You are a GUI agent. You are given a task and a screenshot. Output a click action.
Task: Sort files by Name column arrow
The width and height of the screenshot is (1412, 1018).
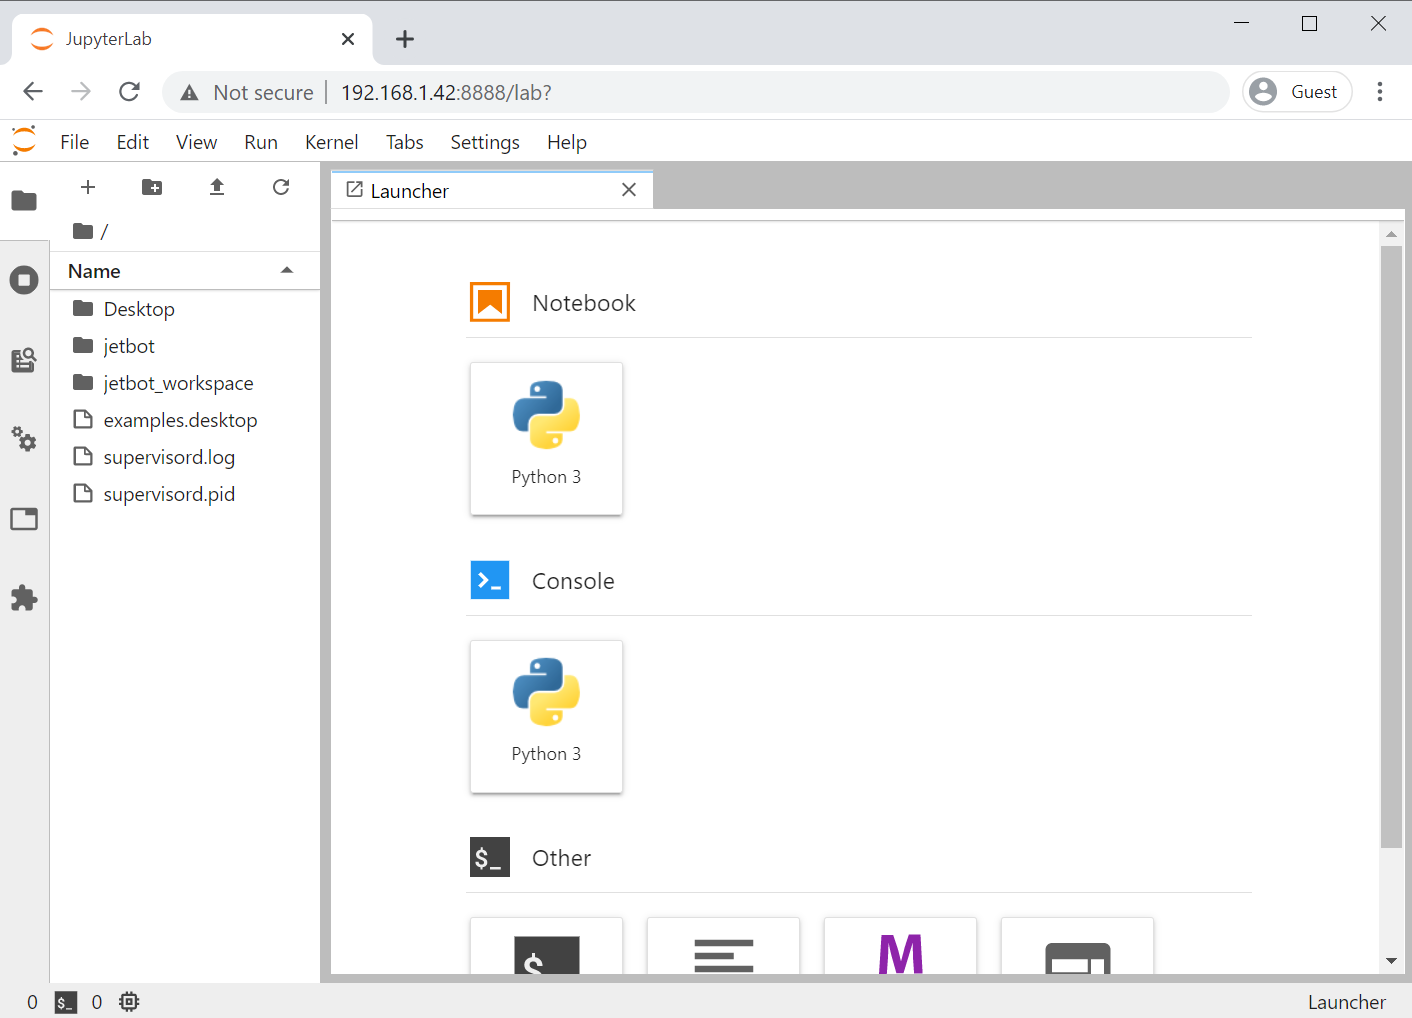point(287,270)
